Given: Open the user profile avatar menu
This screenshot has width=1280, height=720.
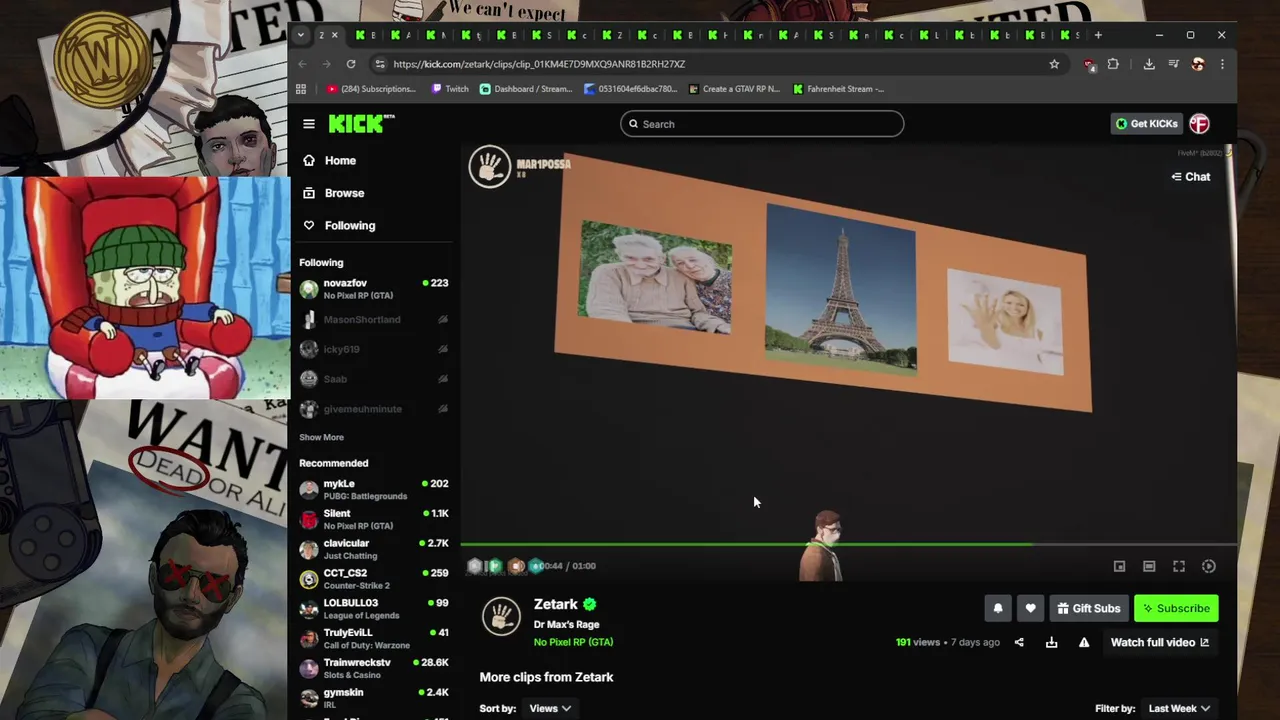Looking at the screenshot, I should point(1199,124).
